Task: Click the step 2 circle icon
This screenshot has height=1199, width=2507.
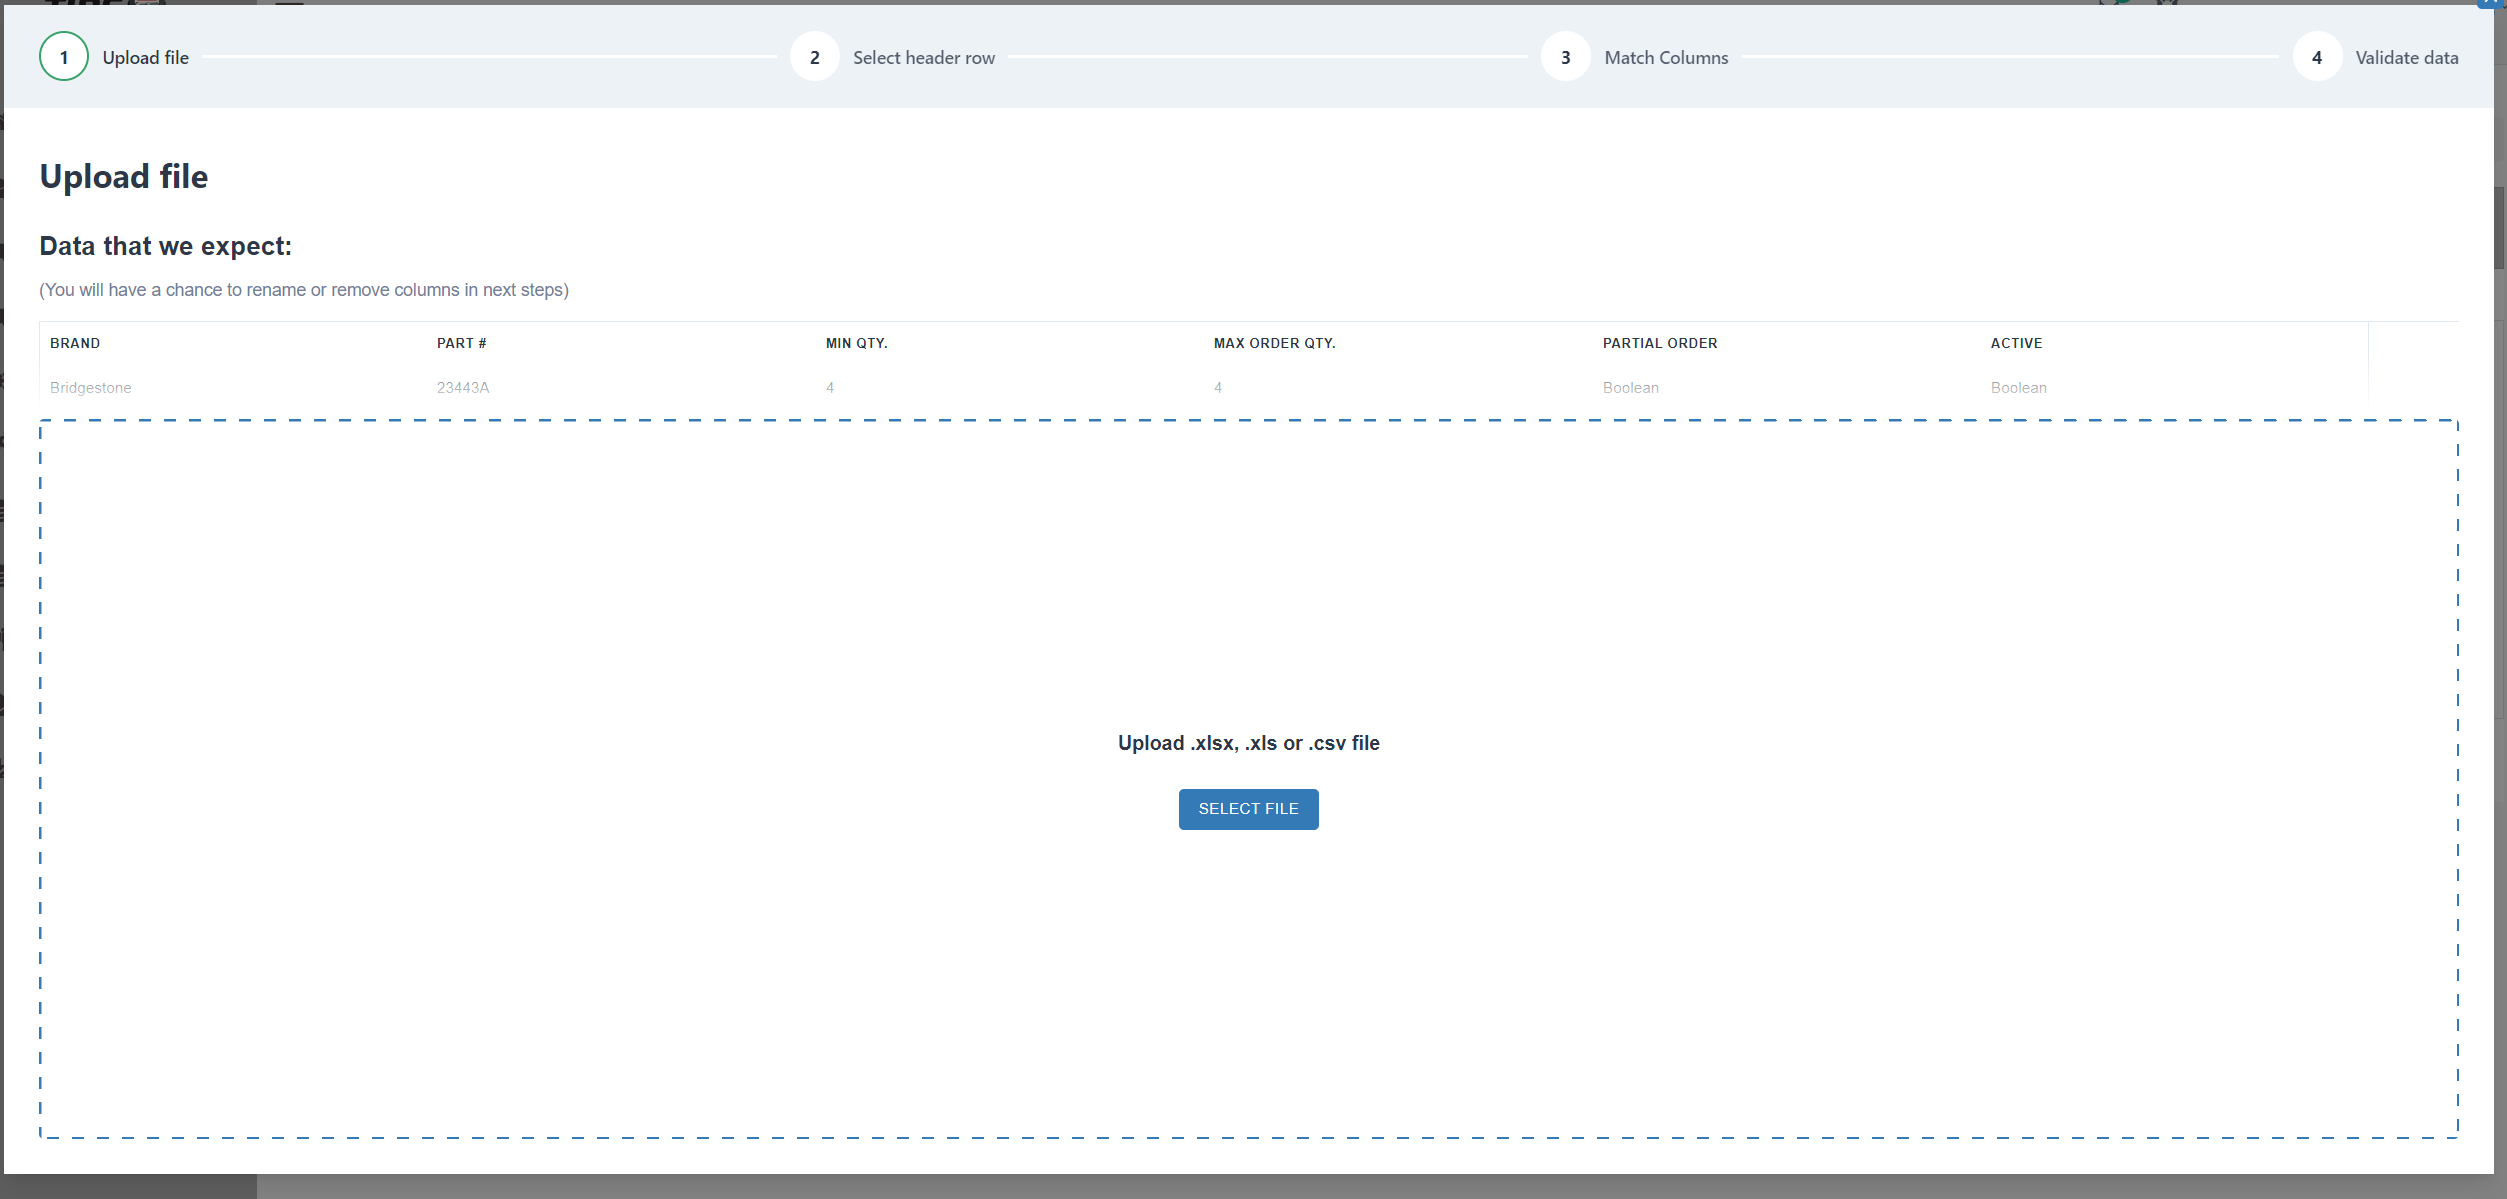Action: (x=814, y=57)
